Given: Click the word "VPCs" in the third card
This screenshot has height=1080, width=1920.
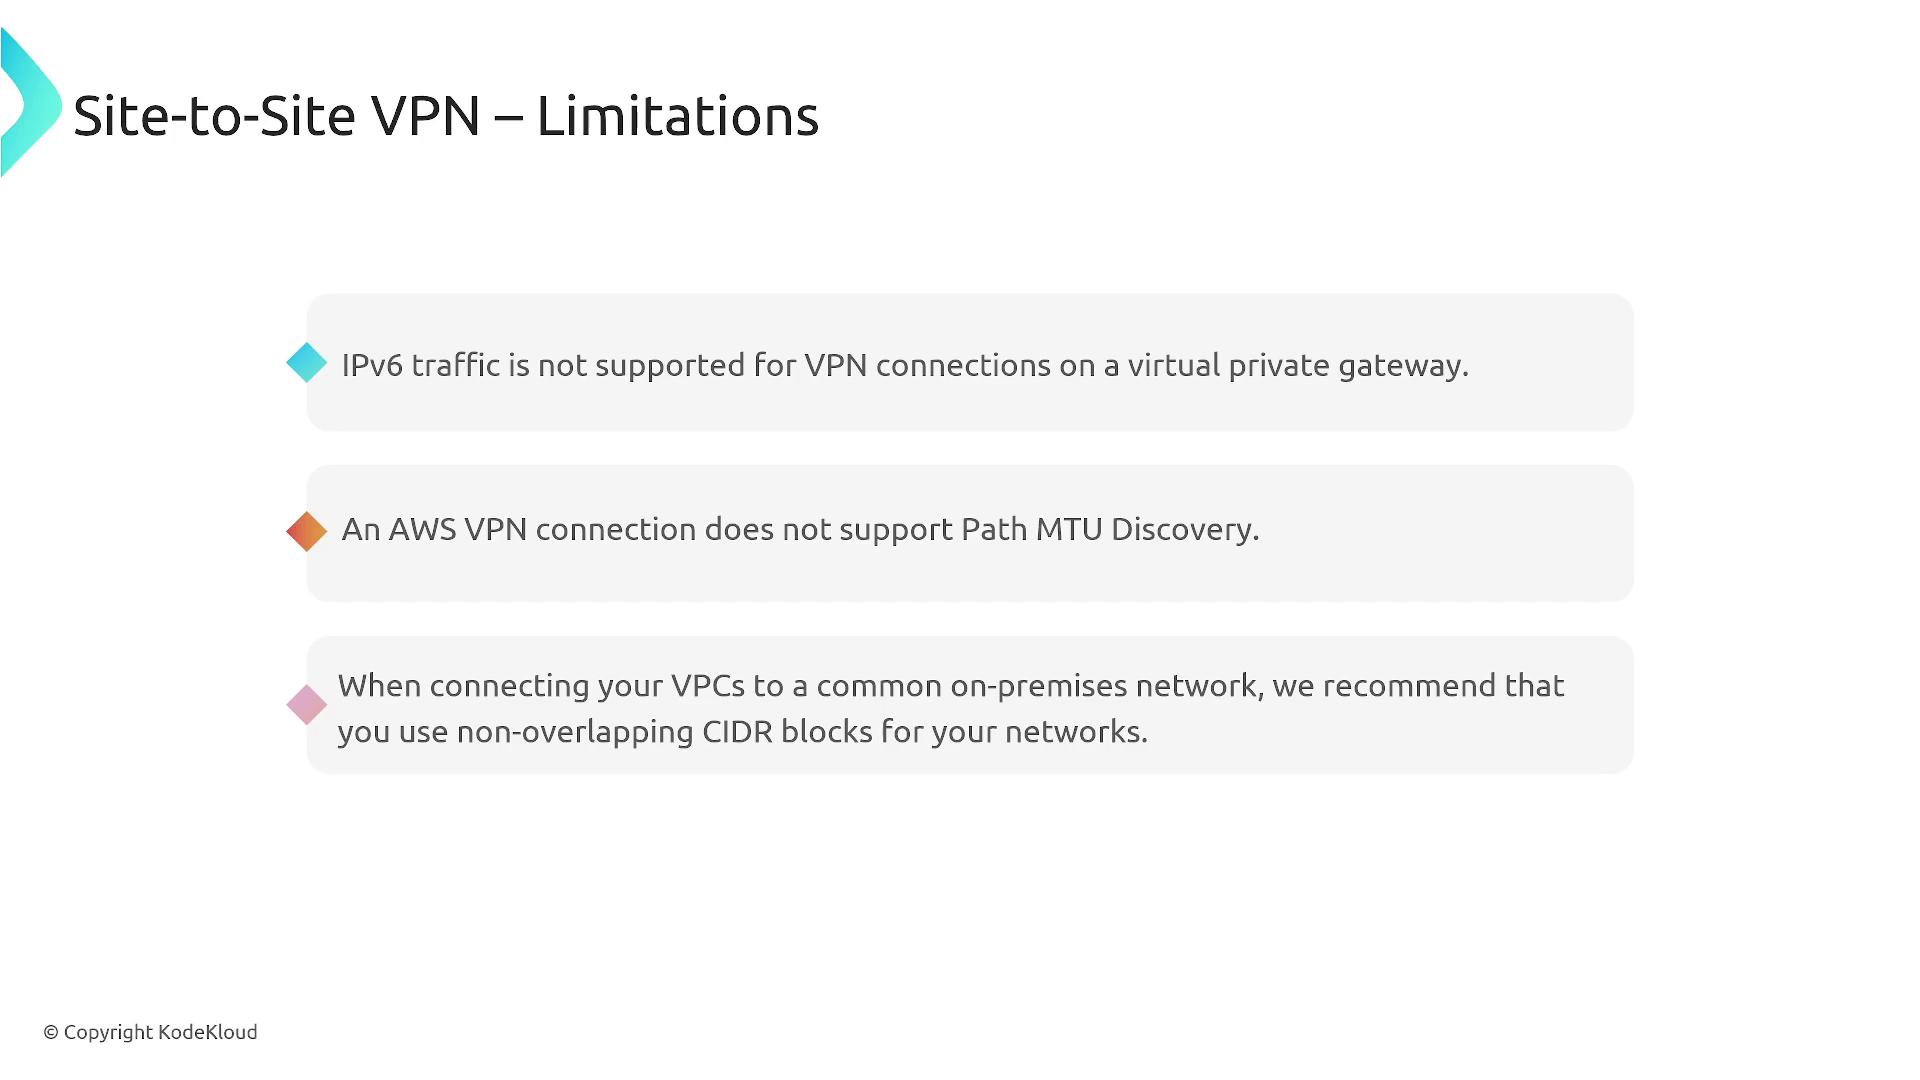Looking at the screenshot, I should 707,686.
